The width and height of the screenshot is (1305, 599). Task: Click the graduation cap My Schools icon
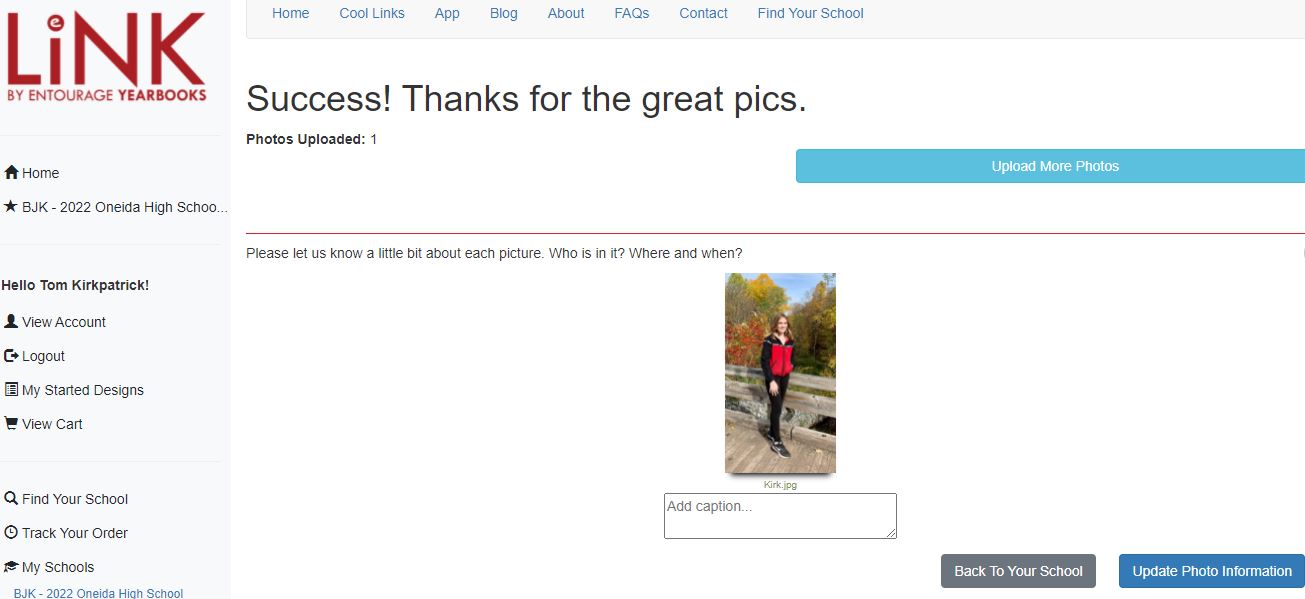(x=11, y=566)
